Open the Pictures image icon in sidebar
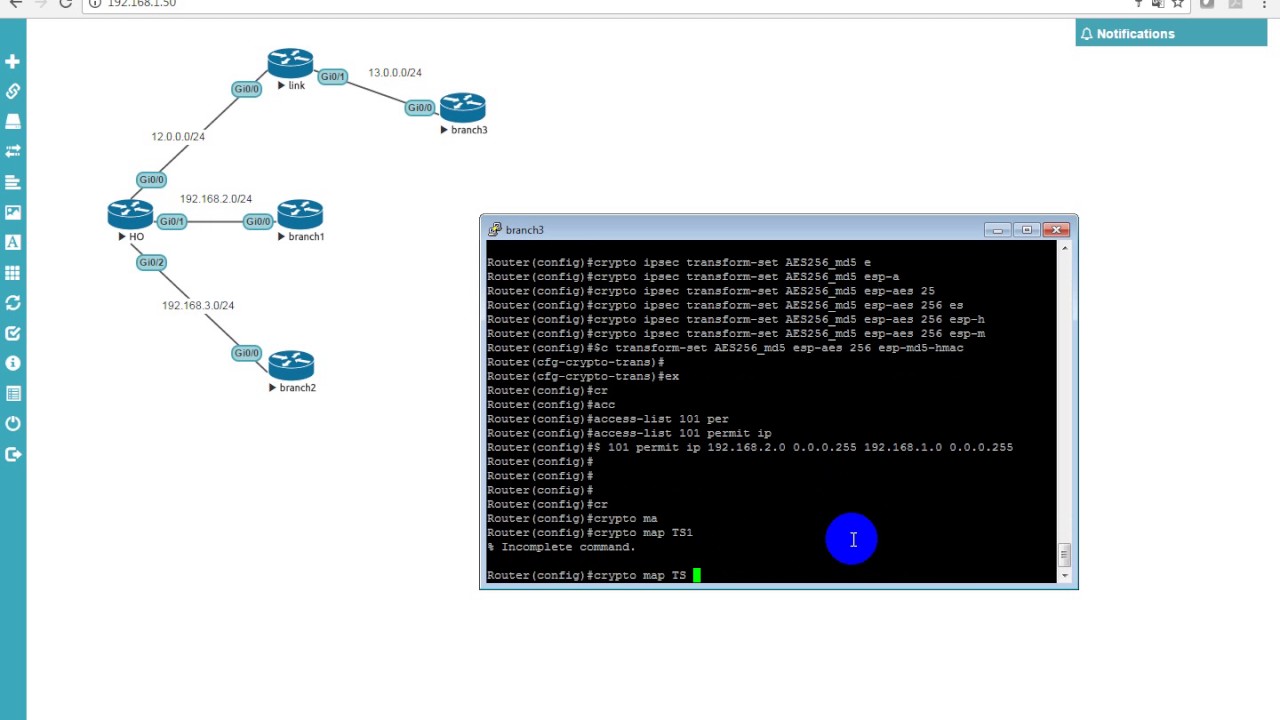 (13, 212)
